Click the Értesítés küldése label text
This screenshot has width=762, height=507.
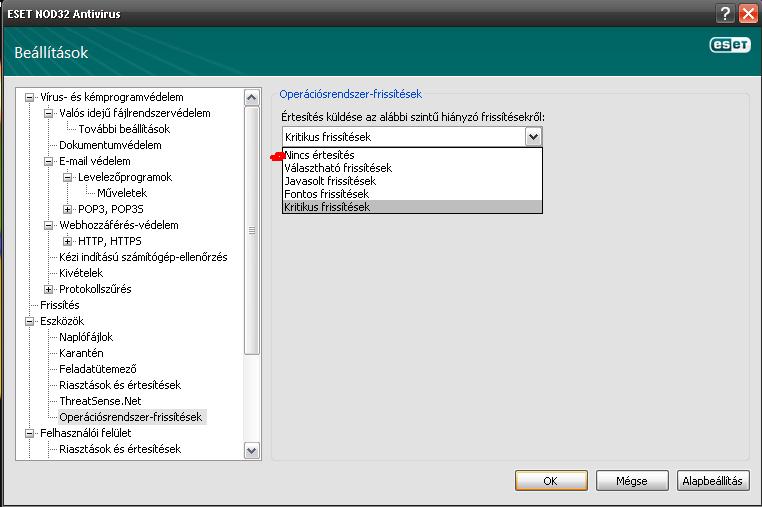coord(413,117)
